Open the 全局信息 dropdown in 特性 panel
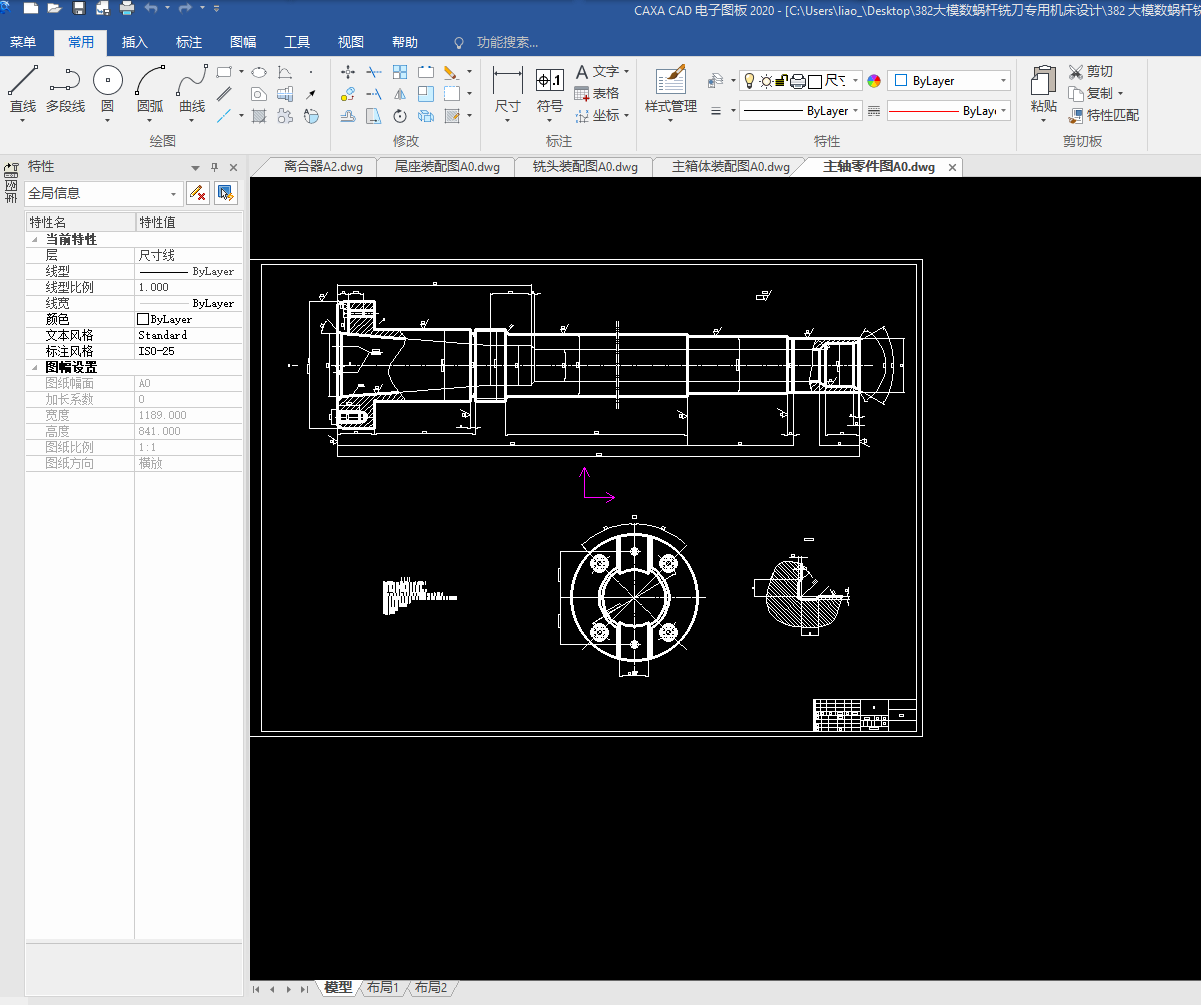The image size is (1201, 1005). click(104, 194)
